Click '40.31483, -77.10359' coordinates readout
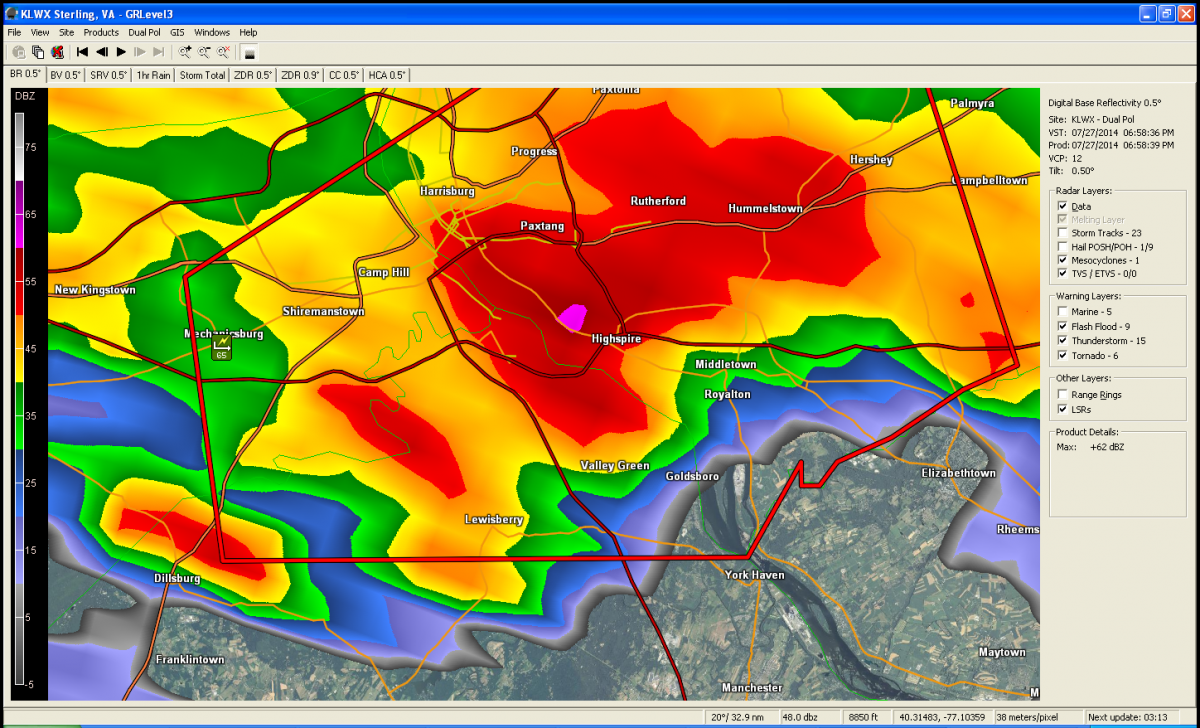Image resolution: width=1200 pixels, height=728 pixels. click(x=944, y=717)
